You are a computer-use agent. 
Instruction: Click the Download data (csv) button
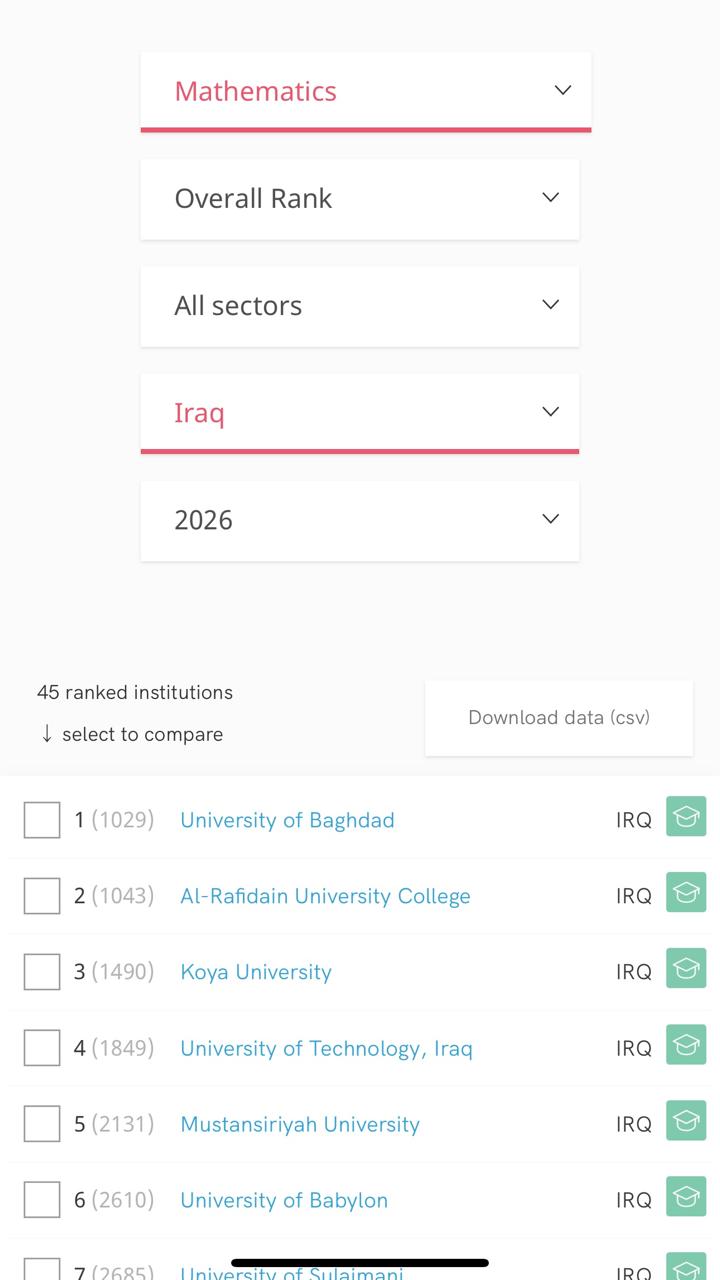pyautogui.click(x=558, y=717)
